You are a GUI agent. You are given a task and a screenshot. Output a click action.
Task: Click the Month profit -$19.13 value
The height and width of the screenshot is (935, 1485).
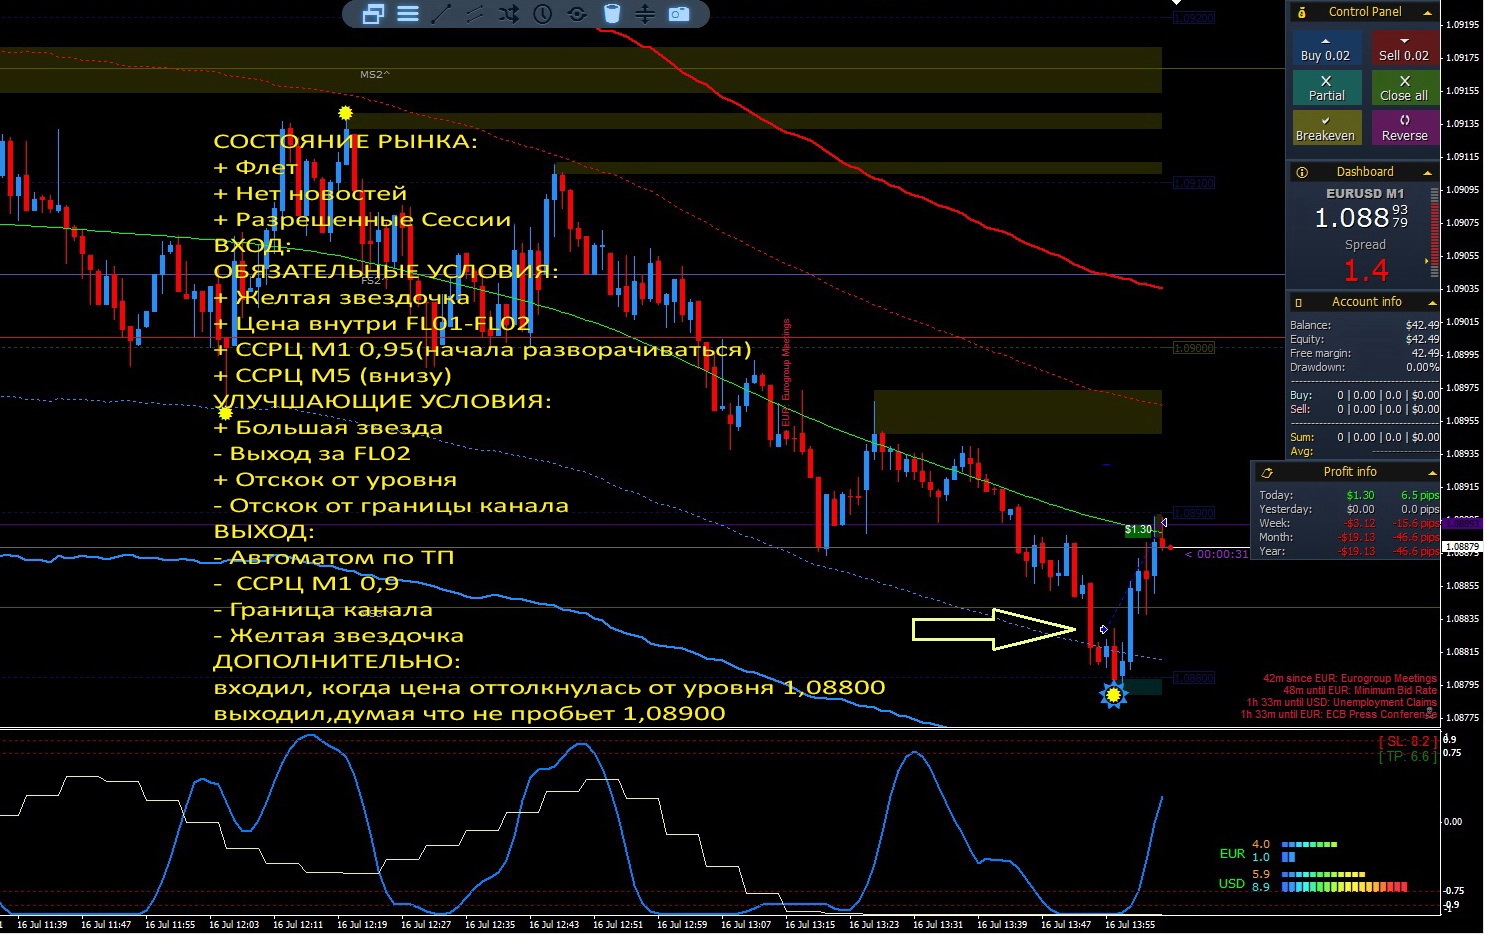pos(1356,537)
